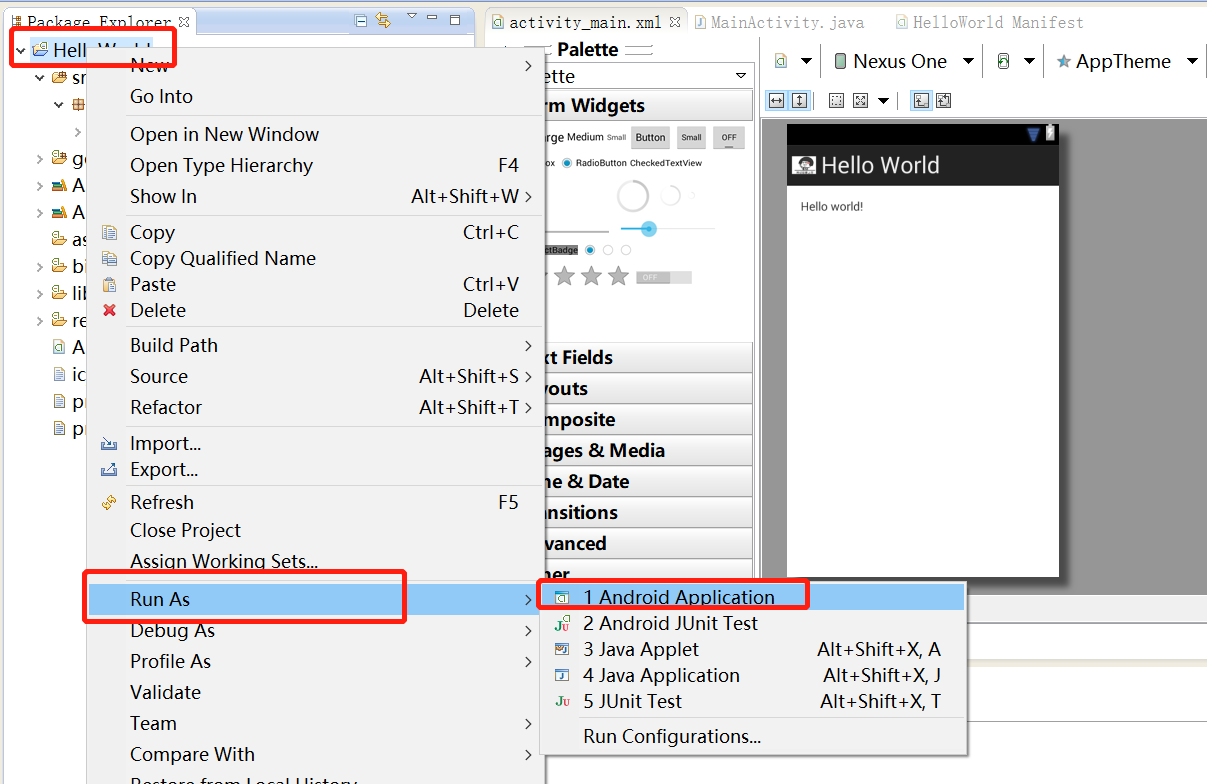1207x784 pixels.
Task: Open the Text Fields palette category
Action: pos(647,357)
